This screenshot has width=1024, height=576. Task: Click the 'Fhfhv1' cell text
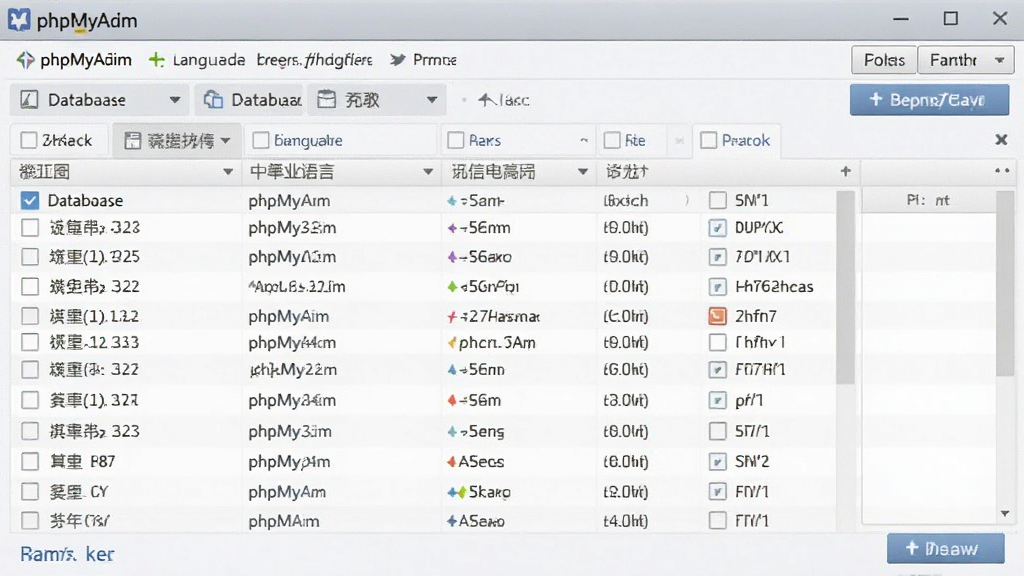pyautogui.click(x=760, y=342)
